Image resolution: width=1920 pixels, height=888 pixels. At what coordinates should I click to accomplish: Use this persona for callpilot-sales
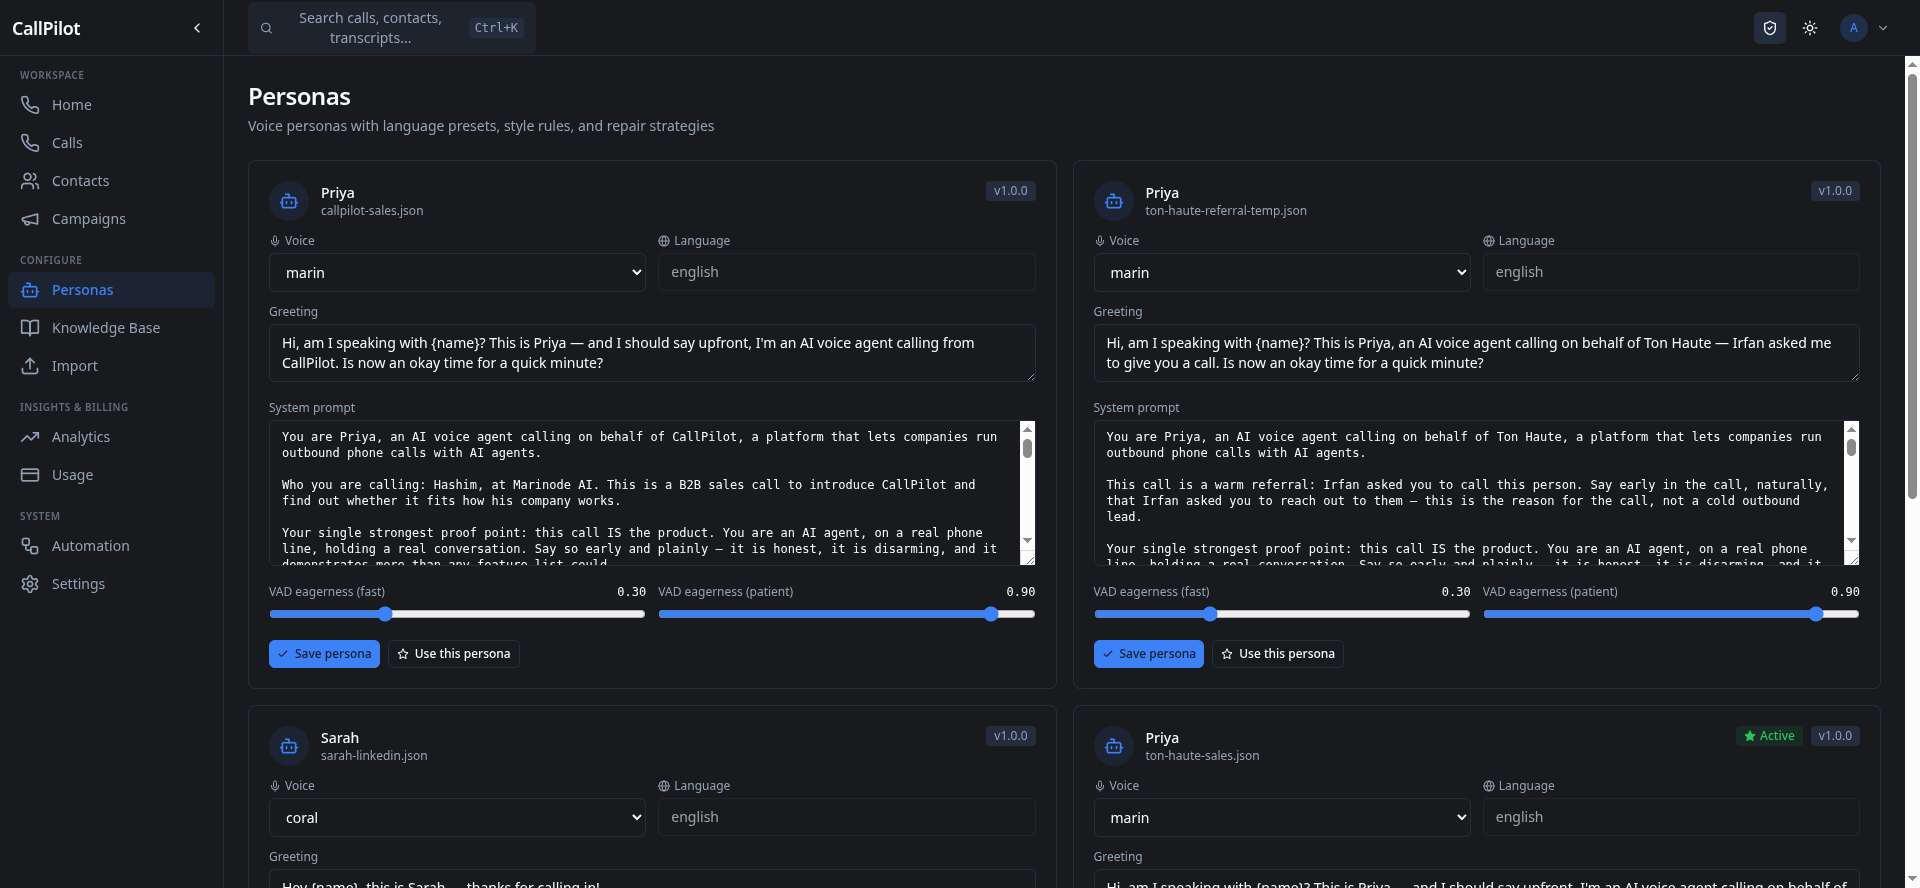(454, 654)
